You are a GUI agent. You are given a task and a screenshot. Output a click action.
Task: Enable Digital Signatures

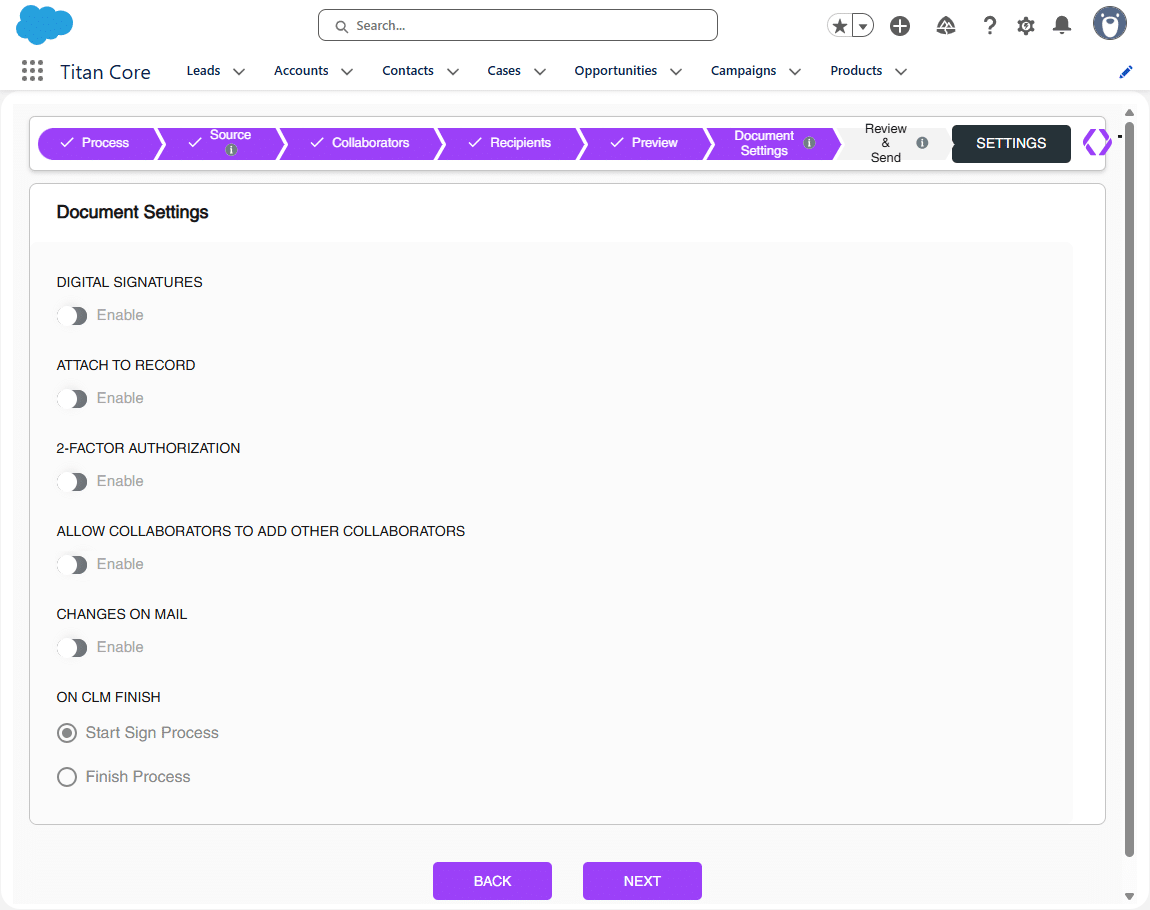point(71,315)
